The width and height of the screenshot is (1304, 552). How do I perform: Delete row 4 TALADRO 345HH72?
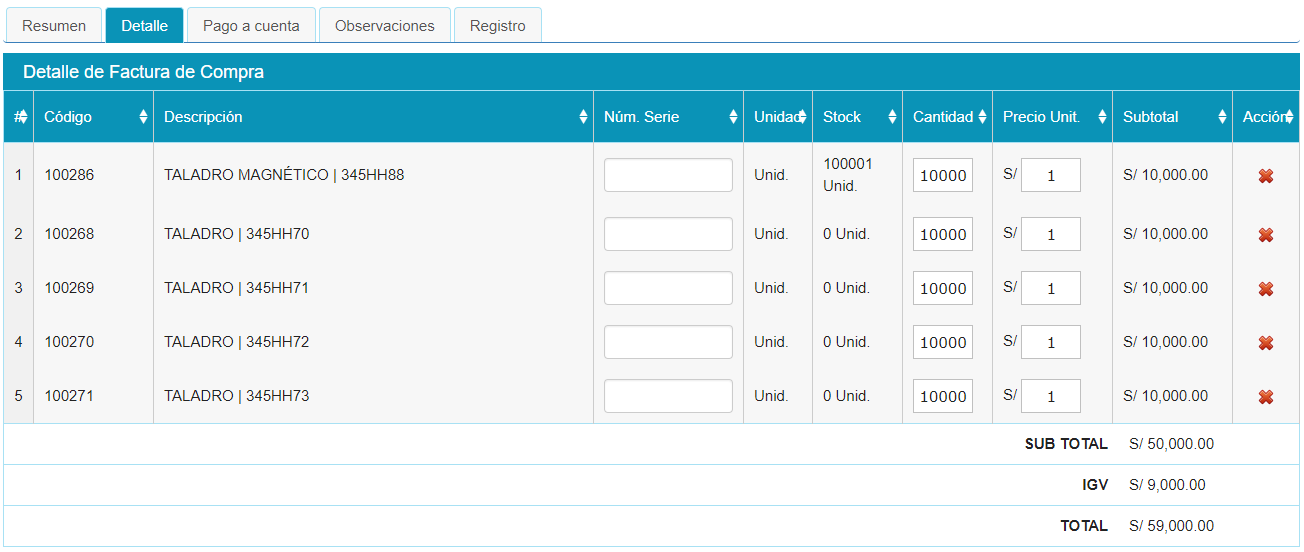click(x=1265, y=343)
